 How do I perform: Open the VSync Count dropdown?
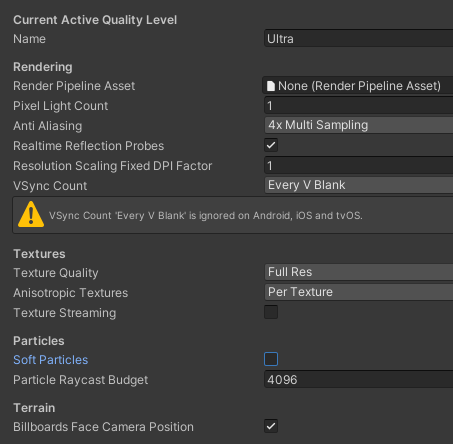click(359, 185)
